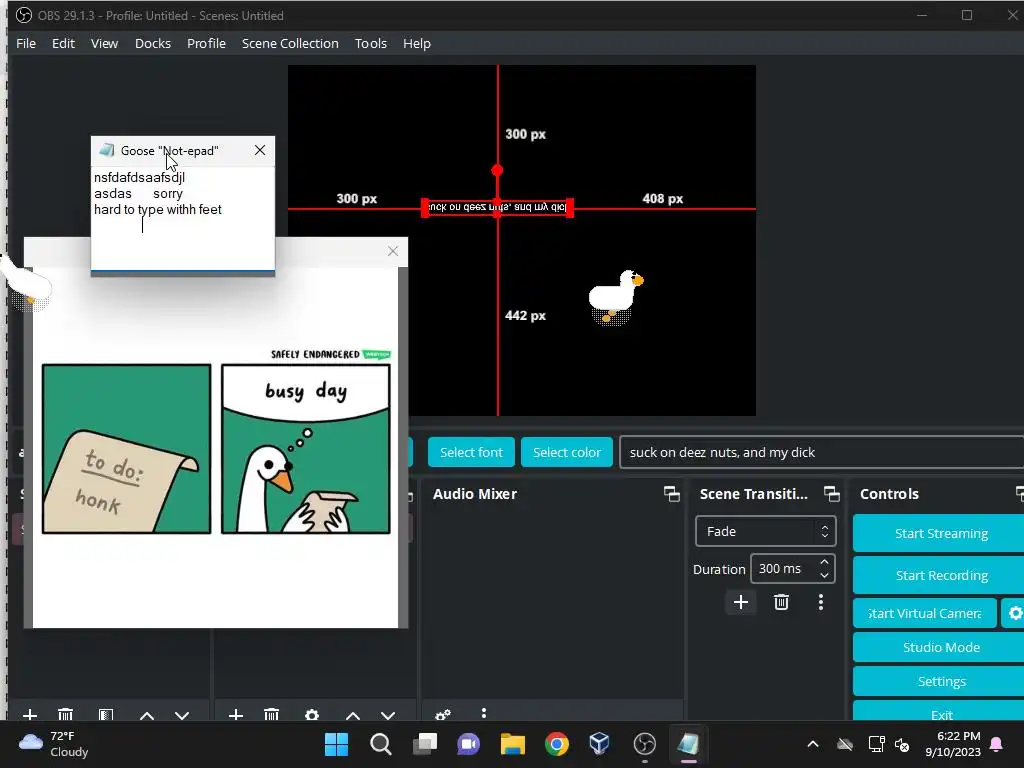
Task: Launch Chat from the taskbar
Action: [x=468, y=744]
